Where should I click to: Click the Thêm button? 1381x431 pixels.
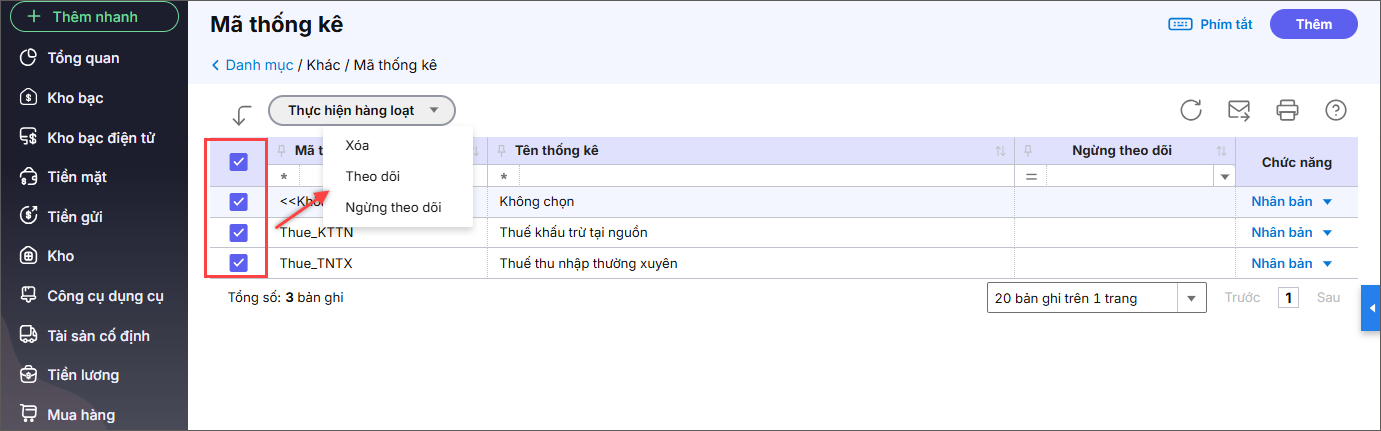point(1313,24)
